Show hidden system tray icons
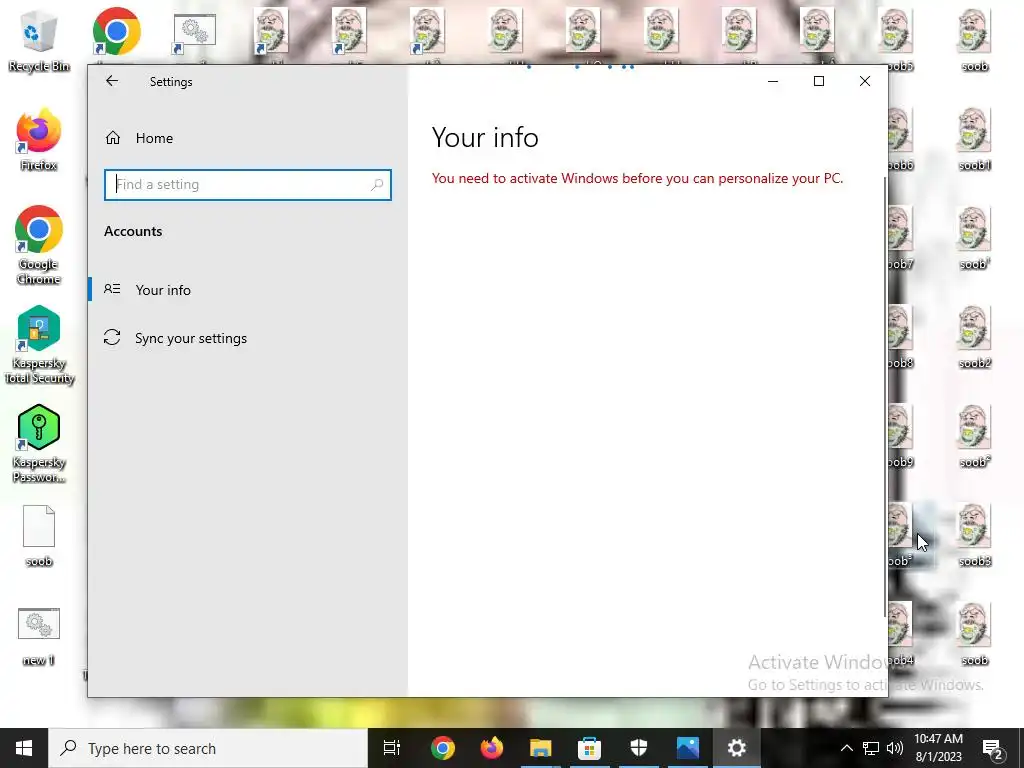Screen dimensions: 1024x768 pyautogui.click(x=846, y=748)
